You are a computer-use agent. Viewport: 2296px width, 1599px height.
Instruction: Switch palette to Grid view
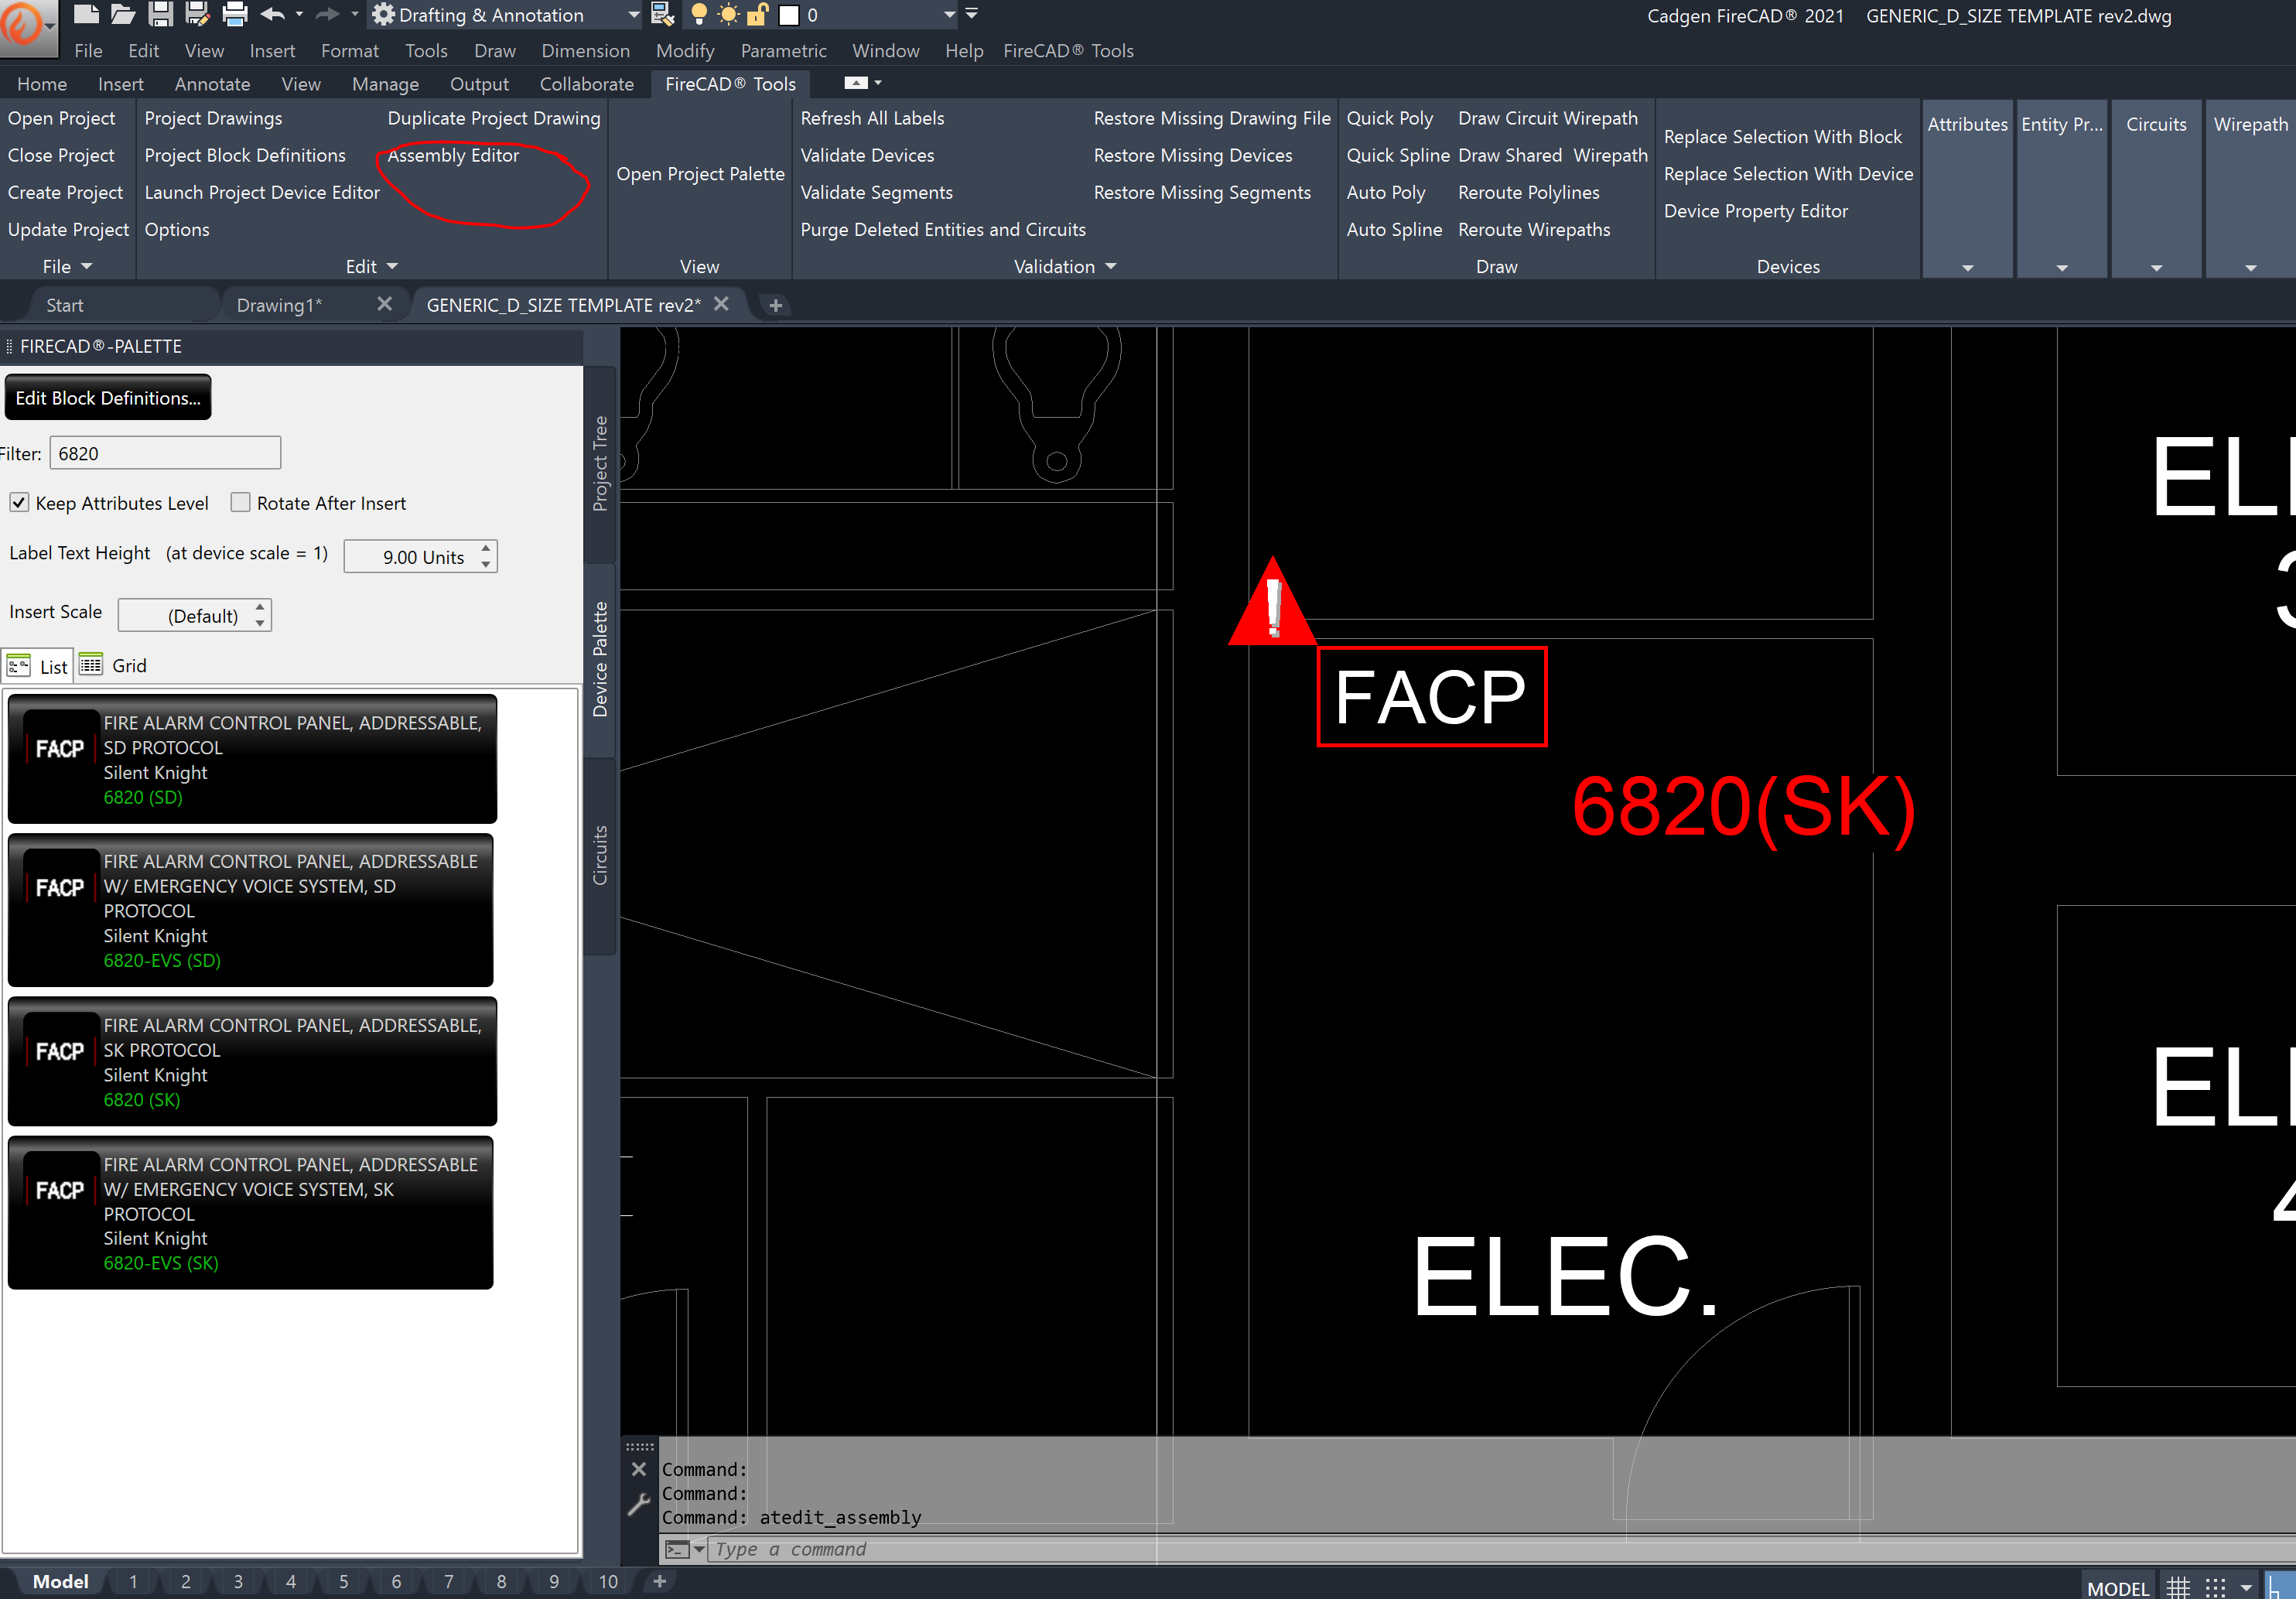(114, 665)
